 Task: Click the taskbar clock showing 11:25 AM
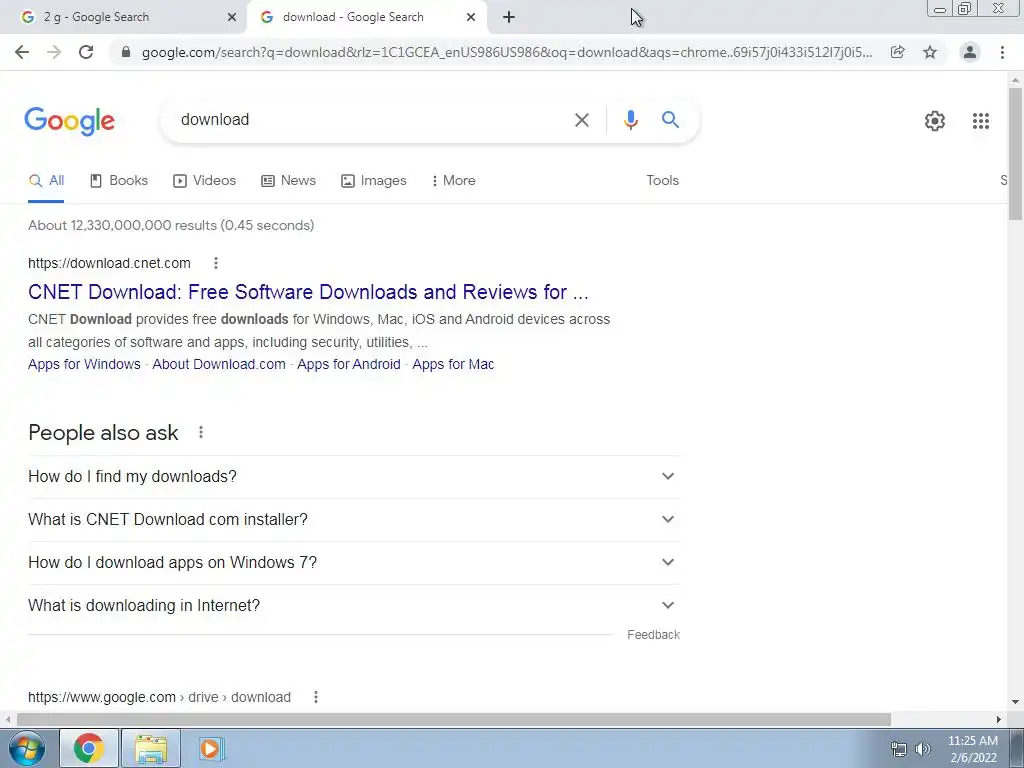[973, 749]
